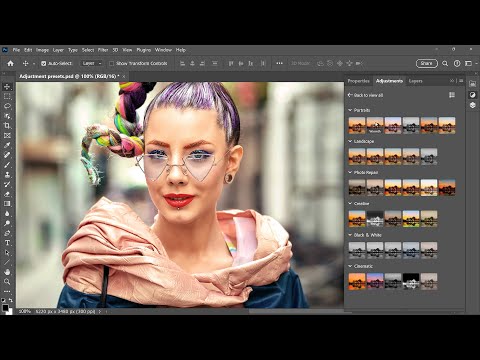Apply the last Photo Repair preset thumbnail
Image resolution: width=480 pixels, height=360 pixels.
pyautogui.click(x=447, y=187)
